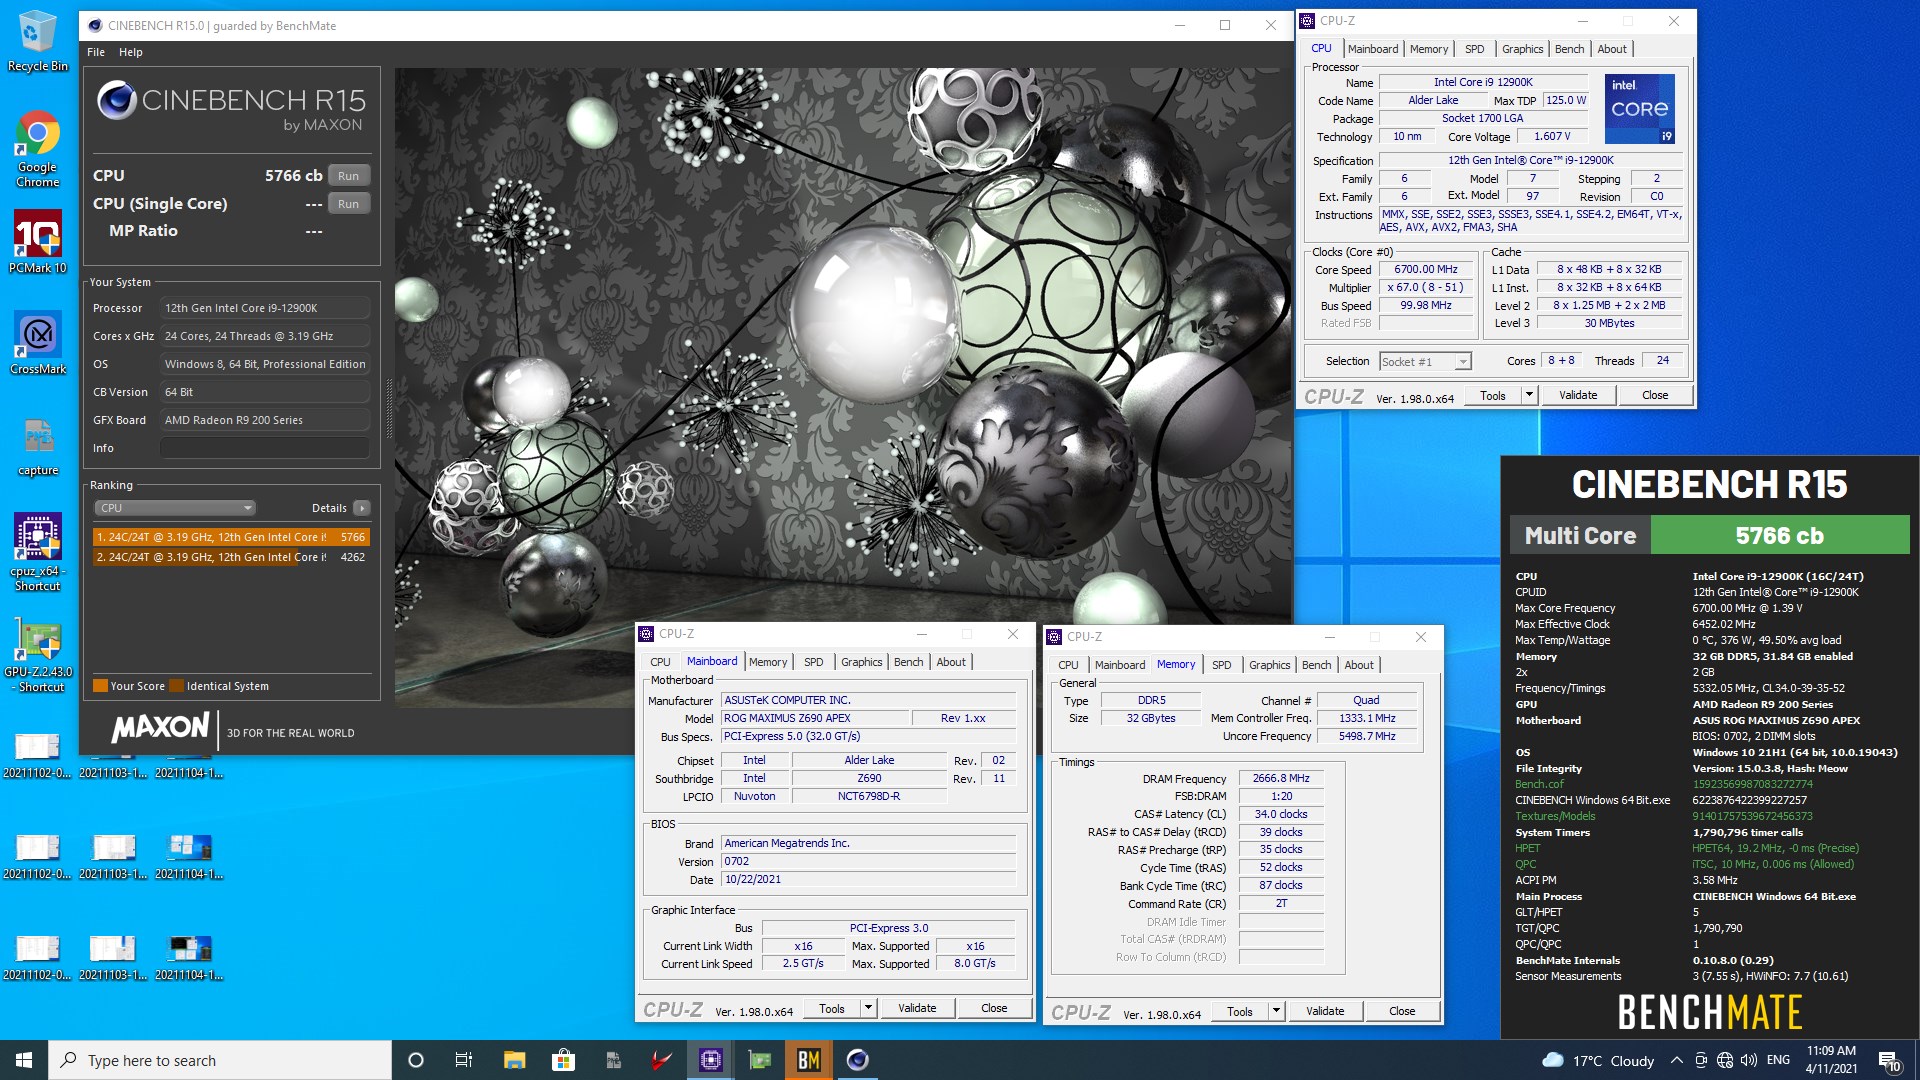Open the notification center icon

click(x=1889, y=1061)
